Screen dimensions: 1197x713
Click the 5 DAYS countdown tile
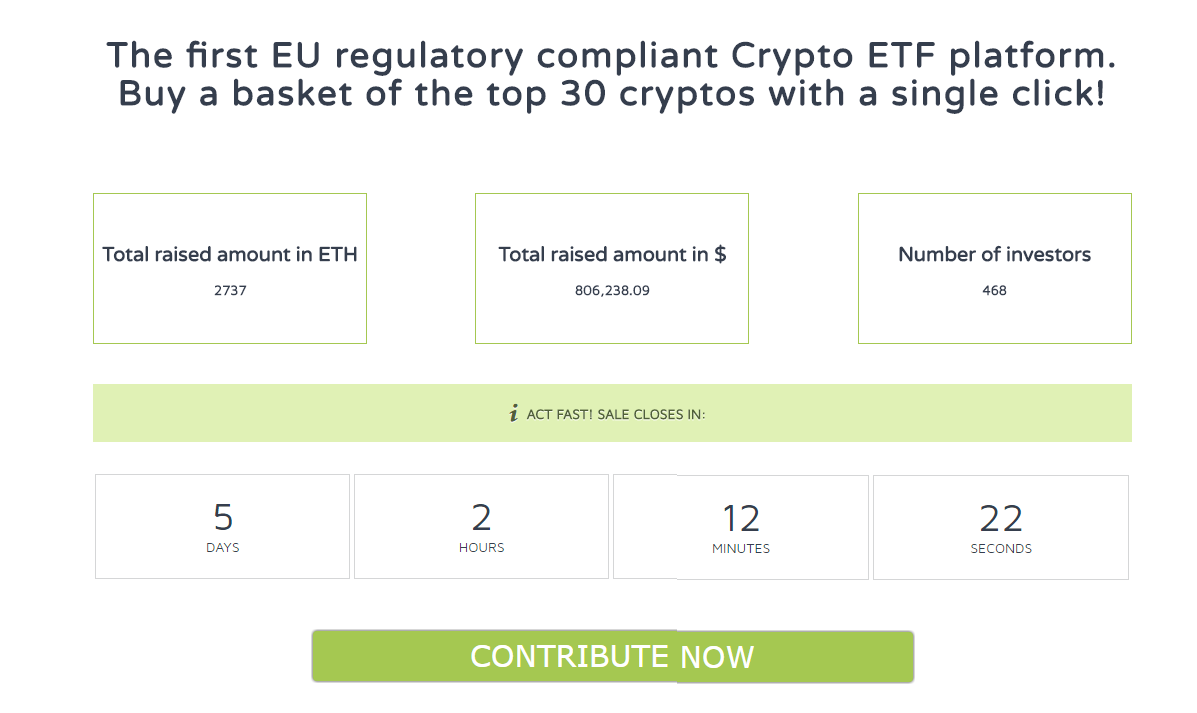(222, 527)
